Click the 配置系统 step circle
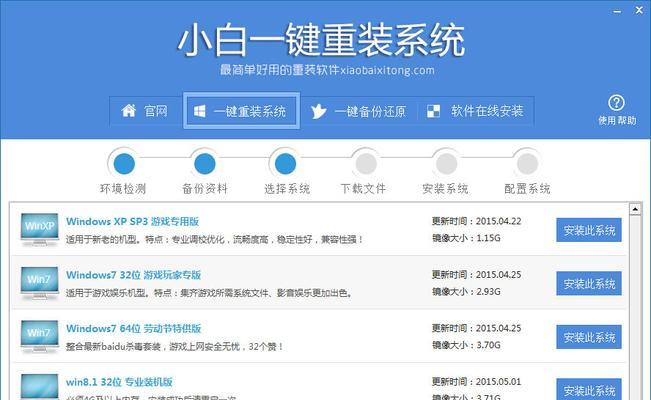The height and width of the screenshot is (400, 651). click(527, 164)
